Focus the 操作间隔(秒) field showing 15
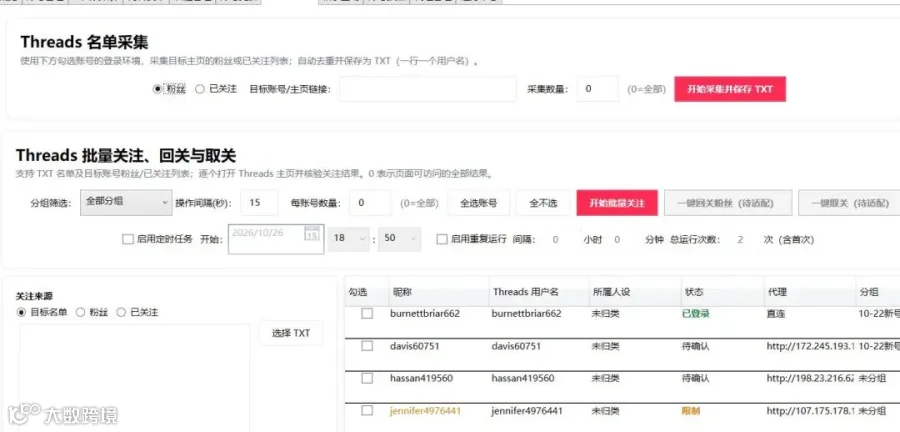The image size is (900, 432). (x=259, y=203)
